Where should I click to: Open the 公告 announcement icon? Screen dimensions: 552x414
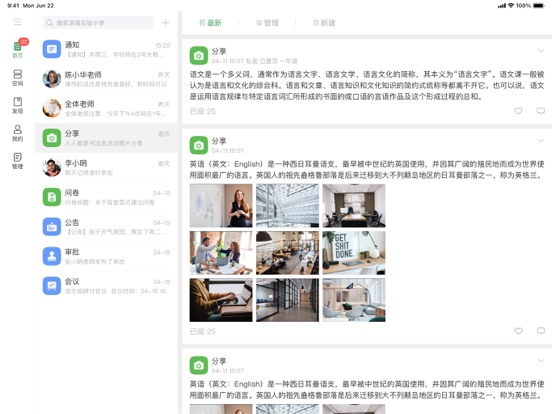(52, 226)
